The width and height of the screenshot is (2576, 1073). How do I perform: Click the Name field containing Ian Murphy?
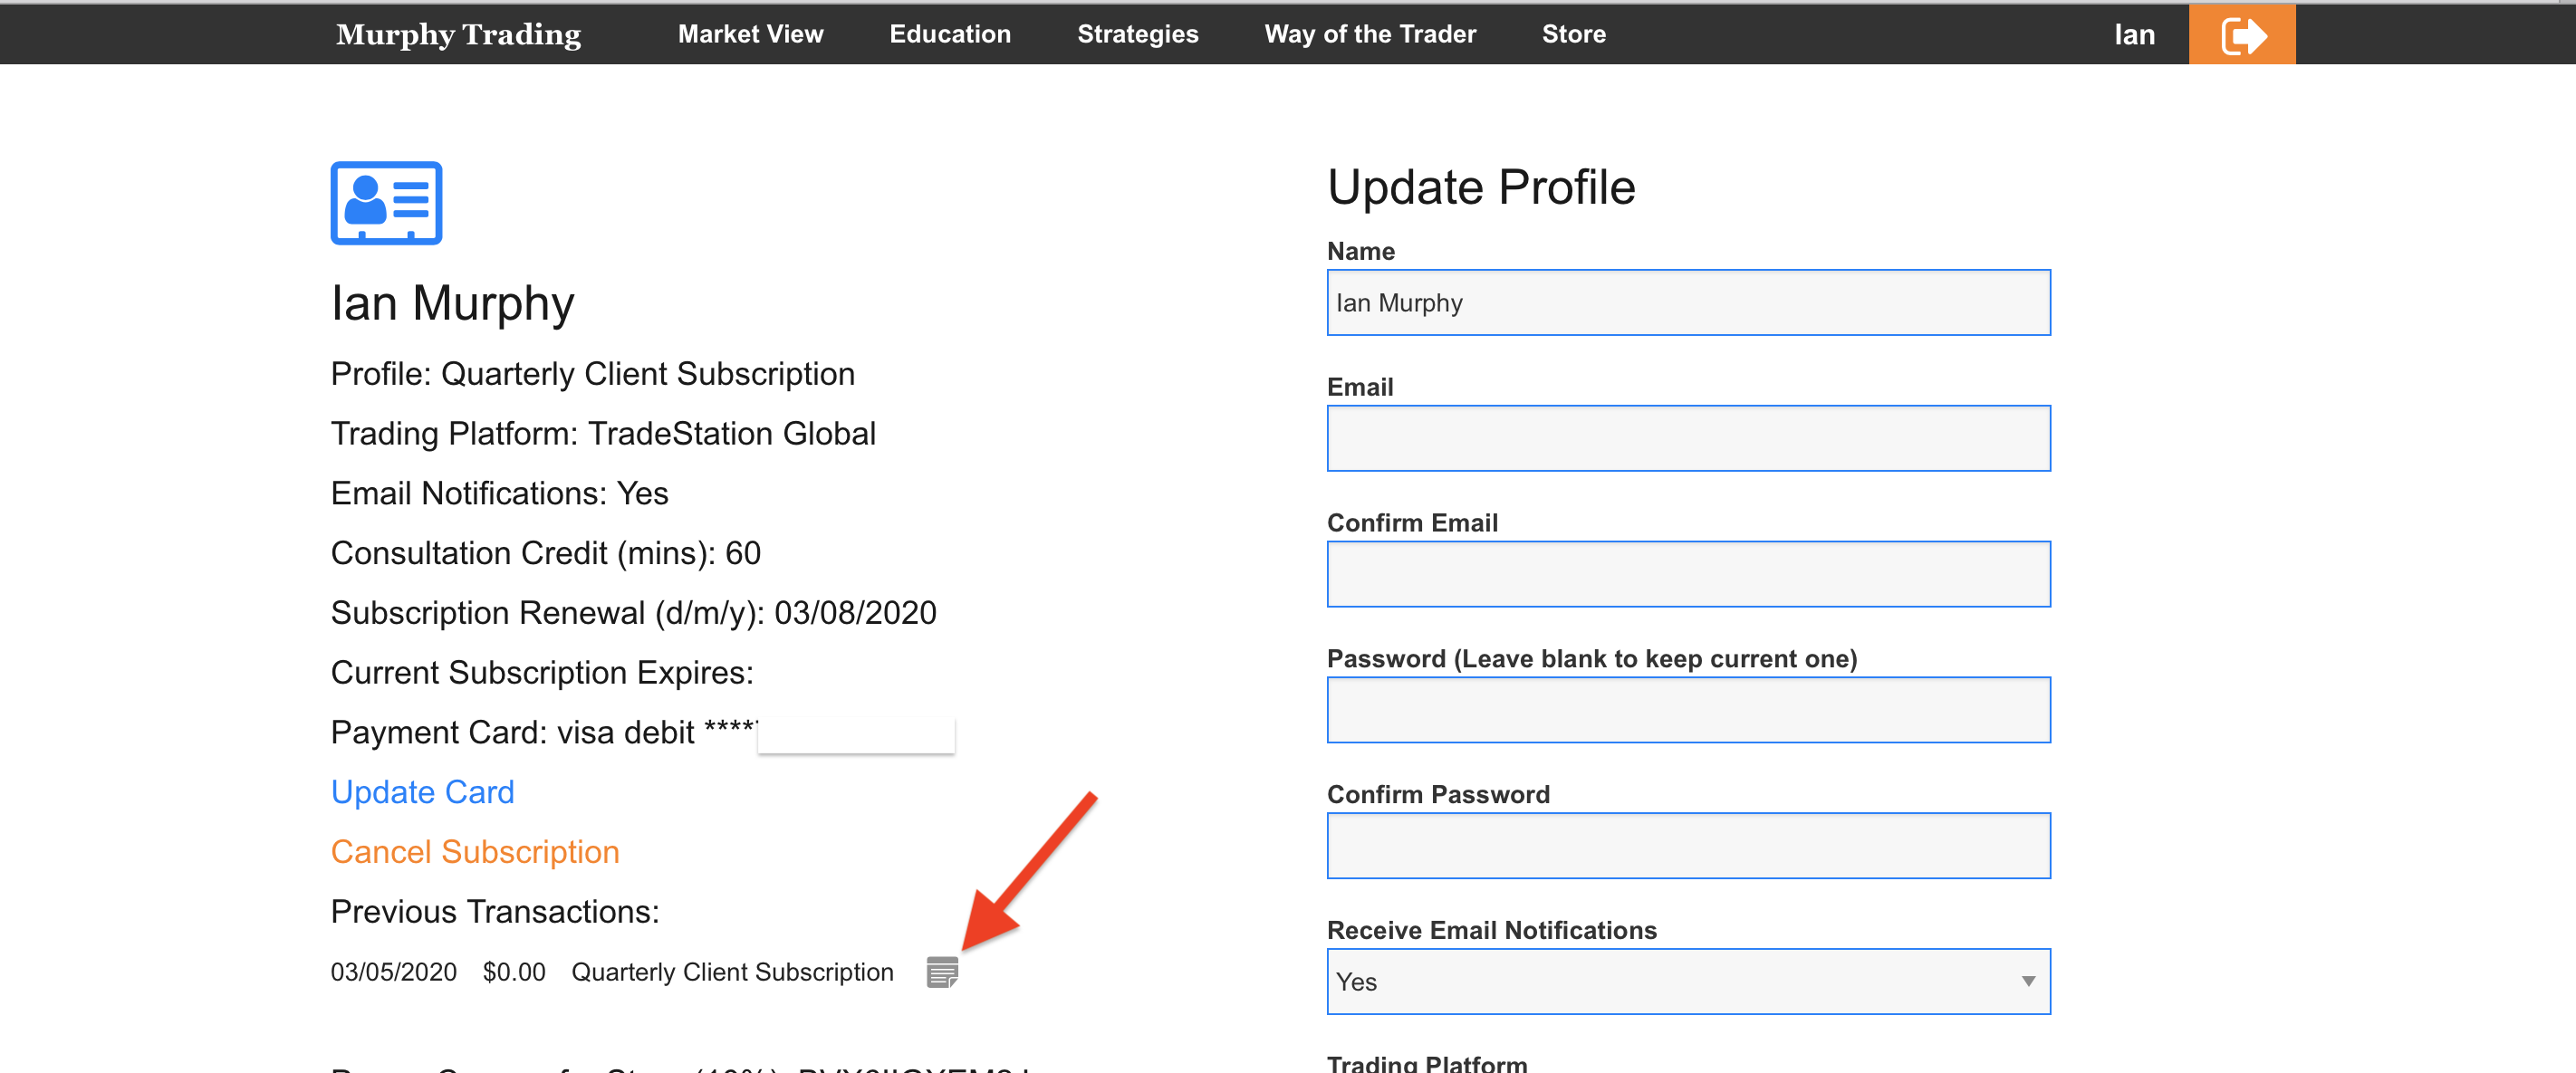coord(1688,303)
